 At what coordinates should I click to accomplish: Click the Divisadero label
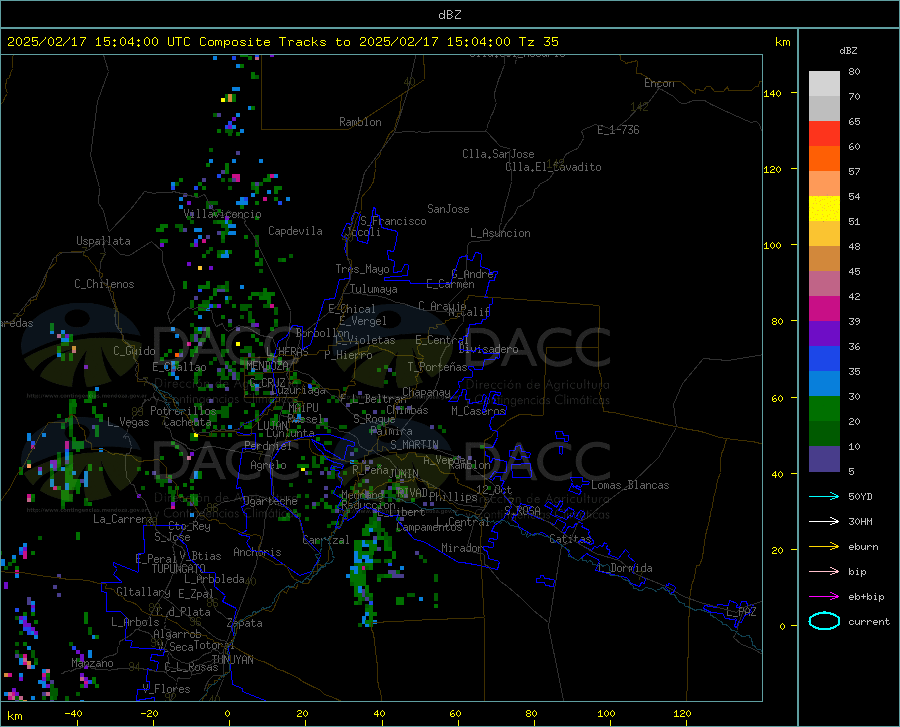coord(488,349)
